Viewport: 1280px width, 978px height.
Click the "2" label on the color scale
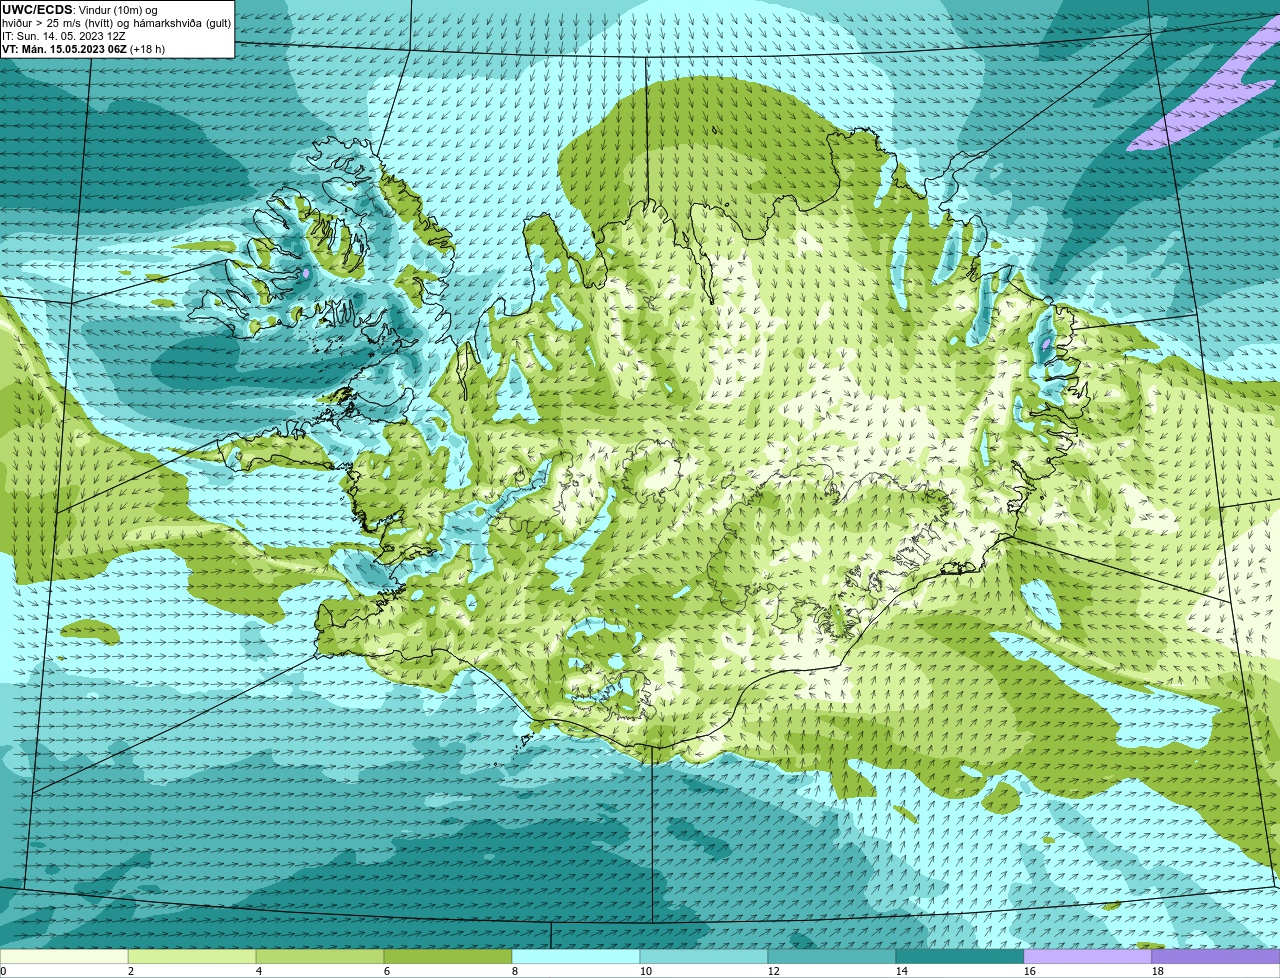point(131,971)
